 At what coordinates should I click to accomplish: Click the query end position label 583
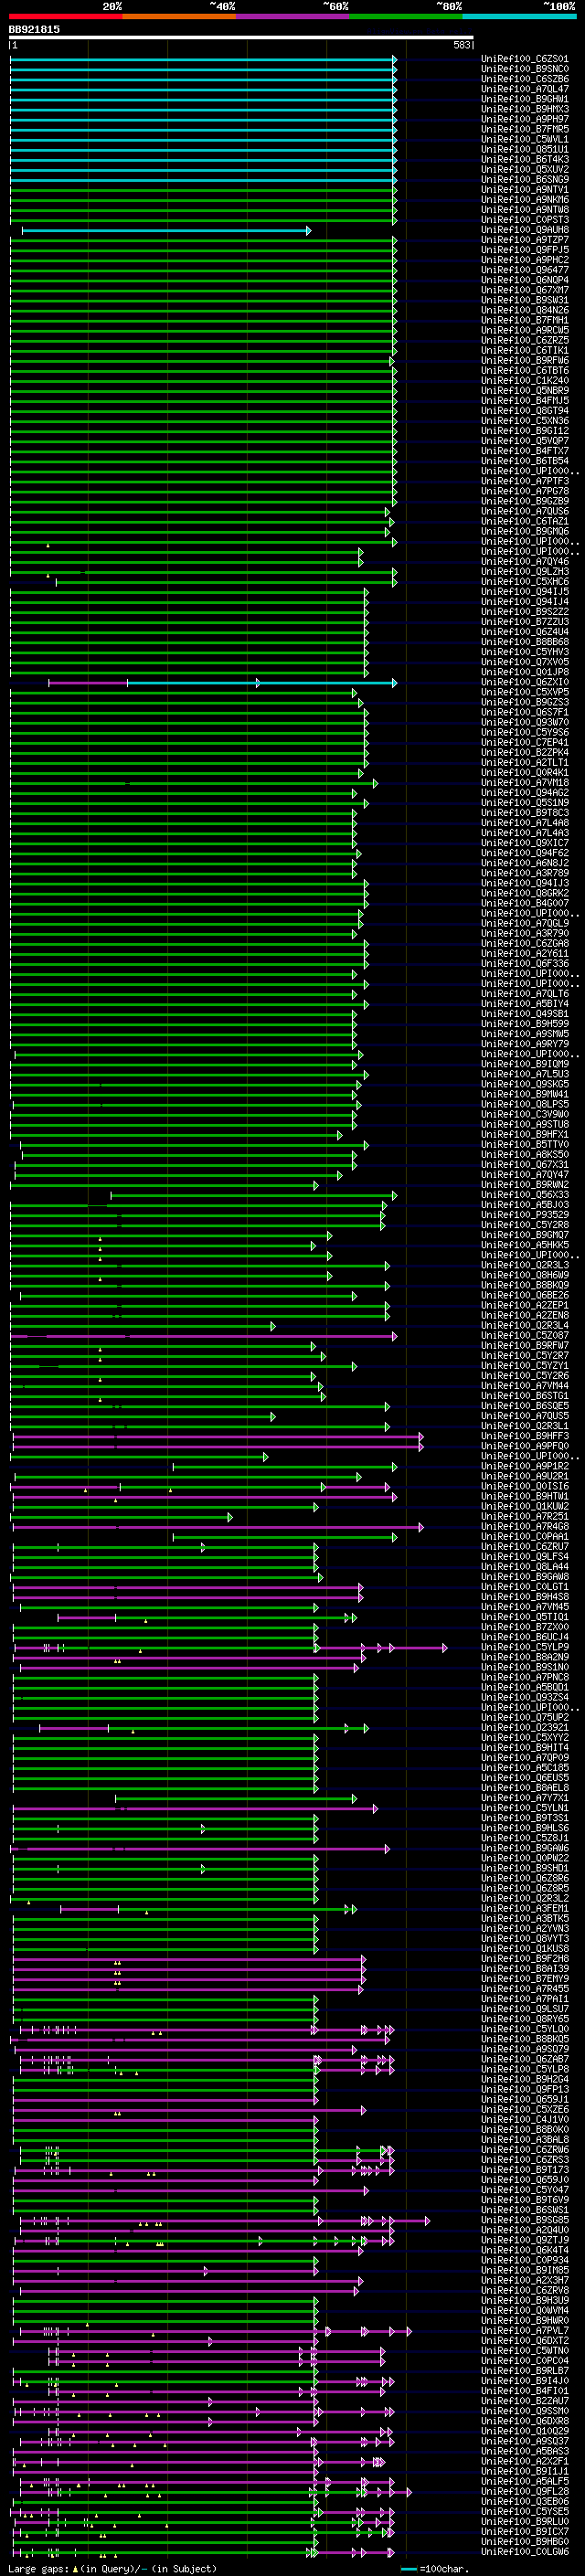click(462, 46)
